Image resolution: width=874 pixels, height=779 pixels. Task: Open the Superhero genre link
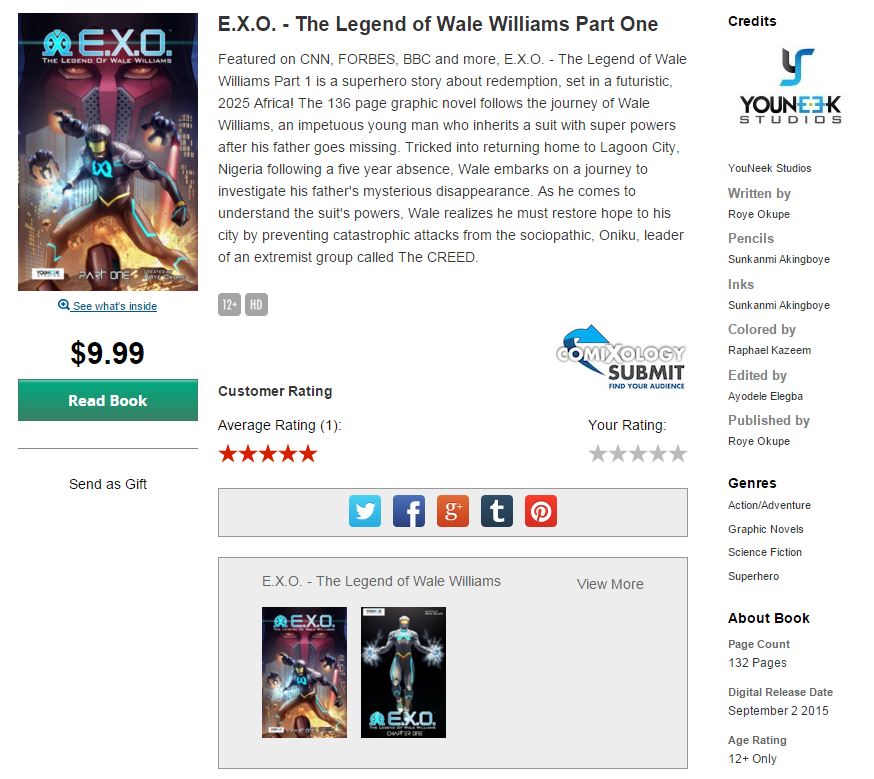tap(753, 576)
